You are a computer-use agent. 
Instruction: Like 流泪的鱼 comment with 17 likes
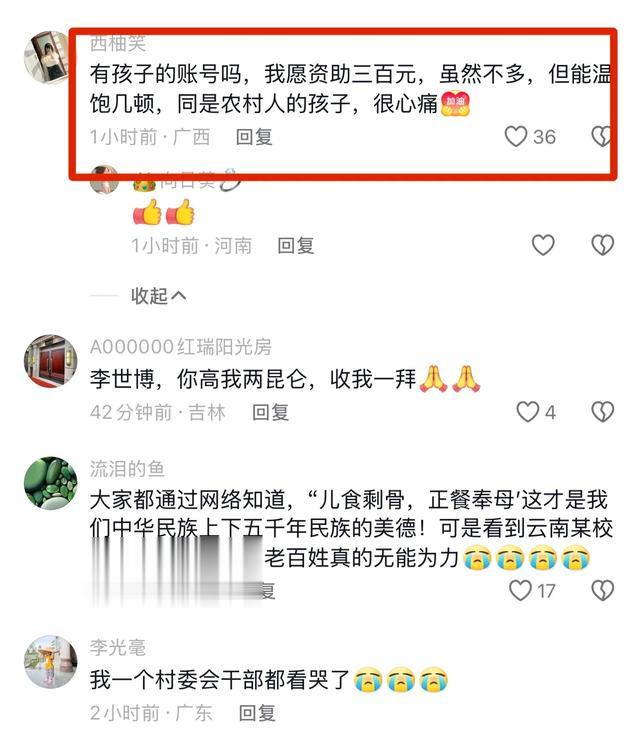(x=521, y=590)
